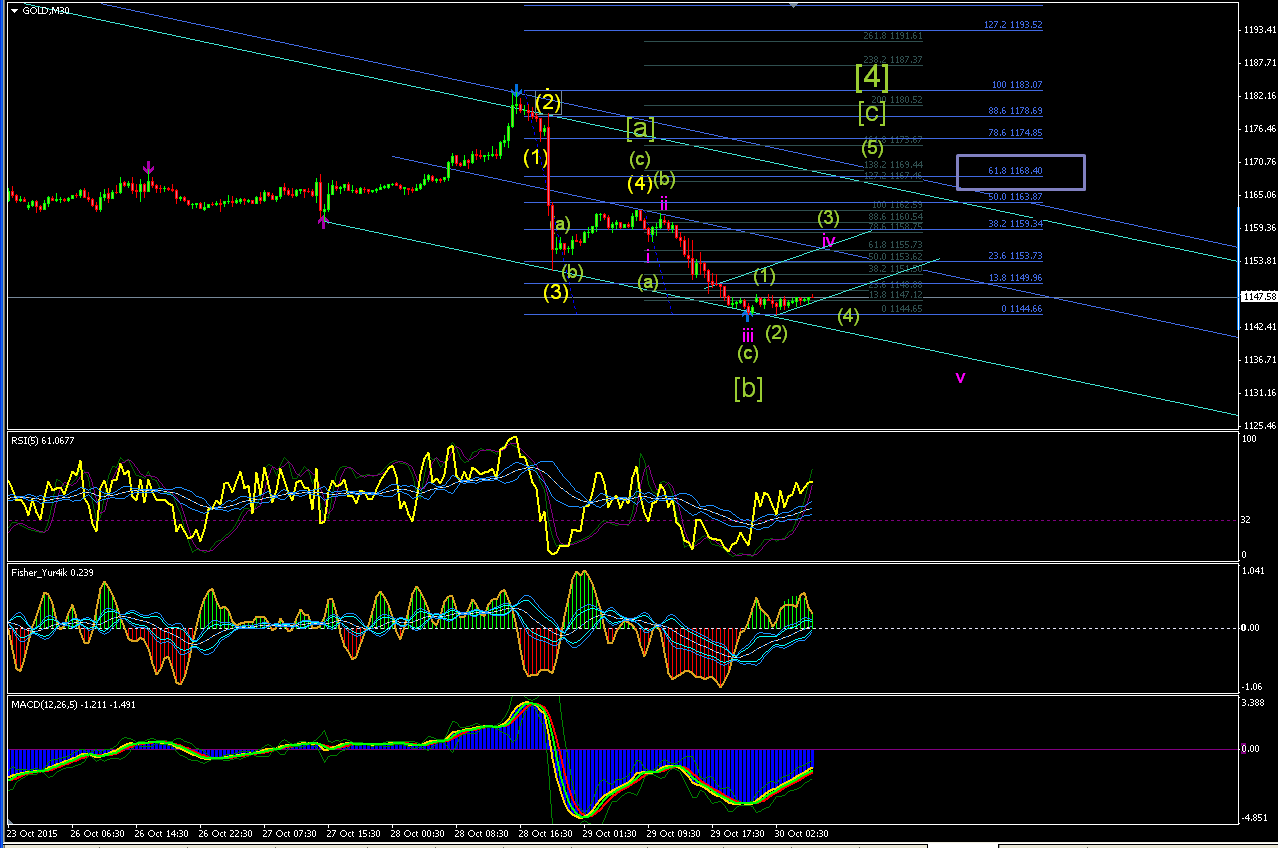Click time axis label 27 Oct 07:30

287,833
